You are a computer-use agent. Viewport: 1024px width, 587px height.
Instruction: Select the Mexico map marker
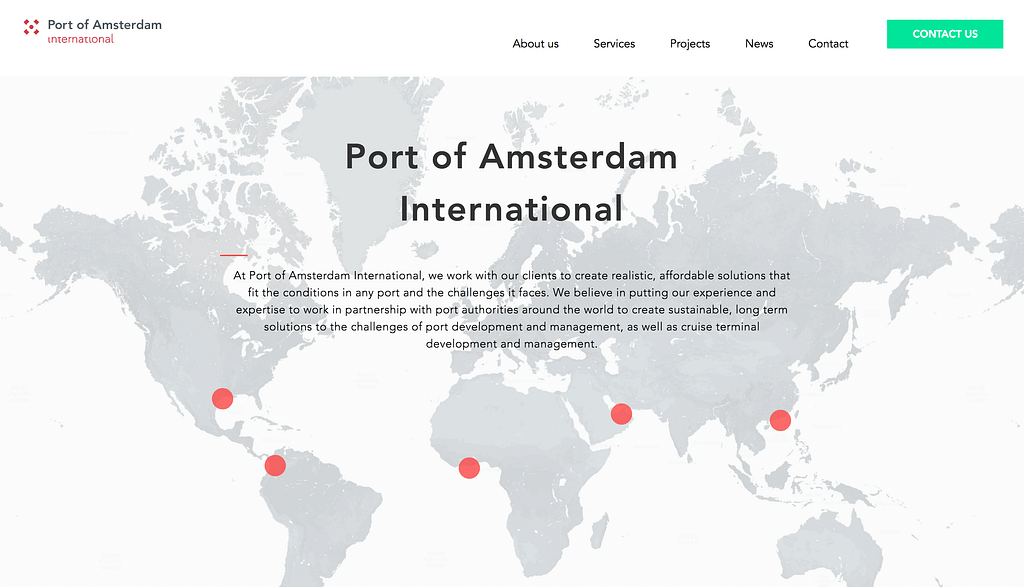[222, 398]
